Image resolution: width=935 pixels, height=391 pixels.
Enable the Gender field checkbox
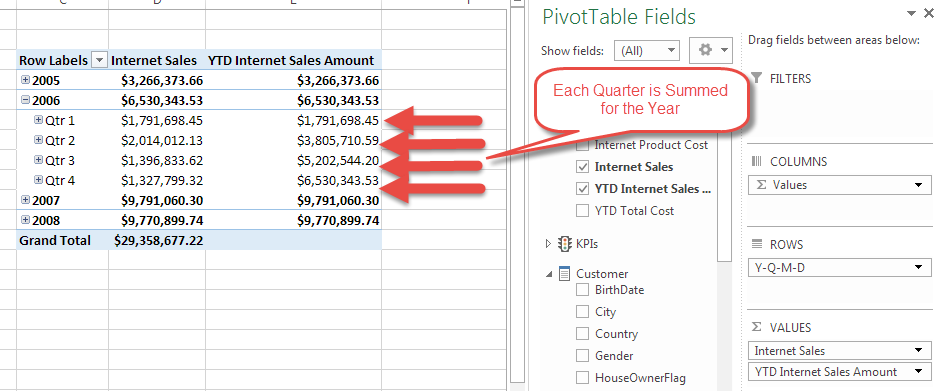click(583, 356)
